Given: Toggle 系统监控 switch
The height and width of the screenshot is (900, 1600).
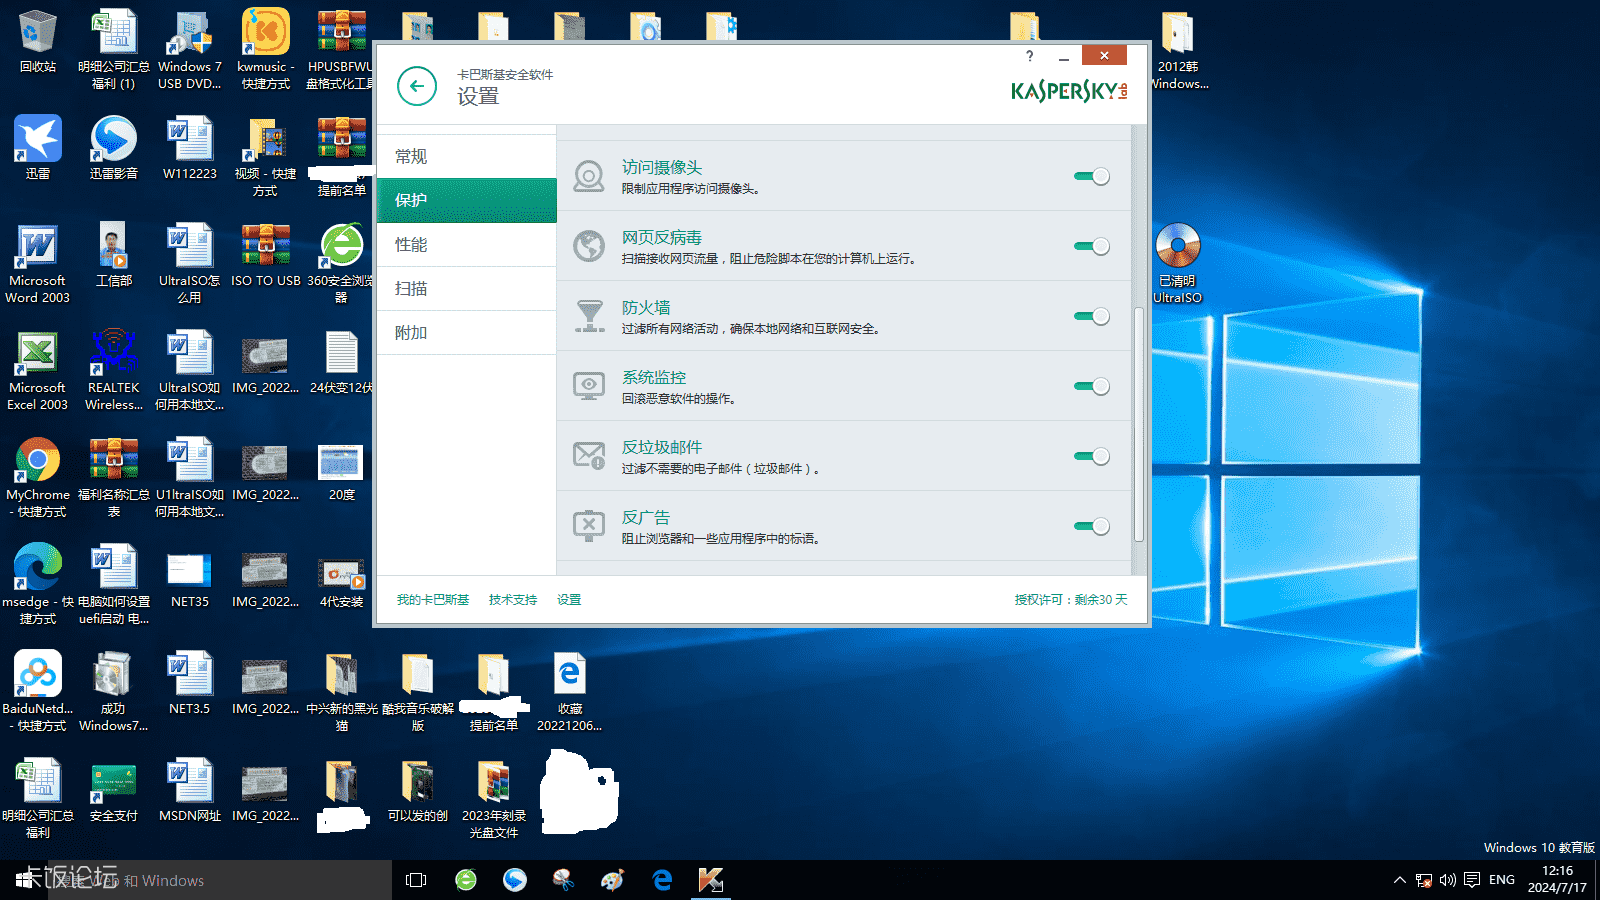Looking at the screenshot, I should click(1091, 386).
